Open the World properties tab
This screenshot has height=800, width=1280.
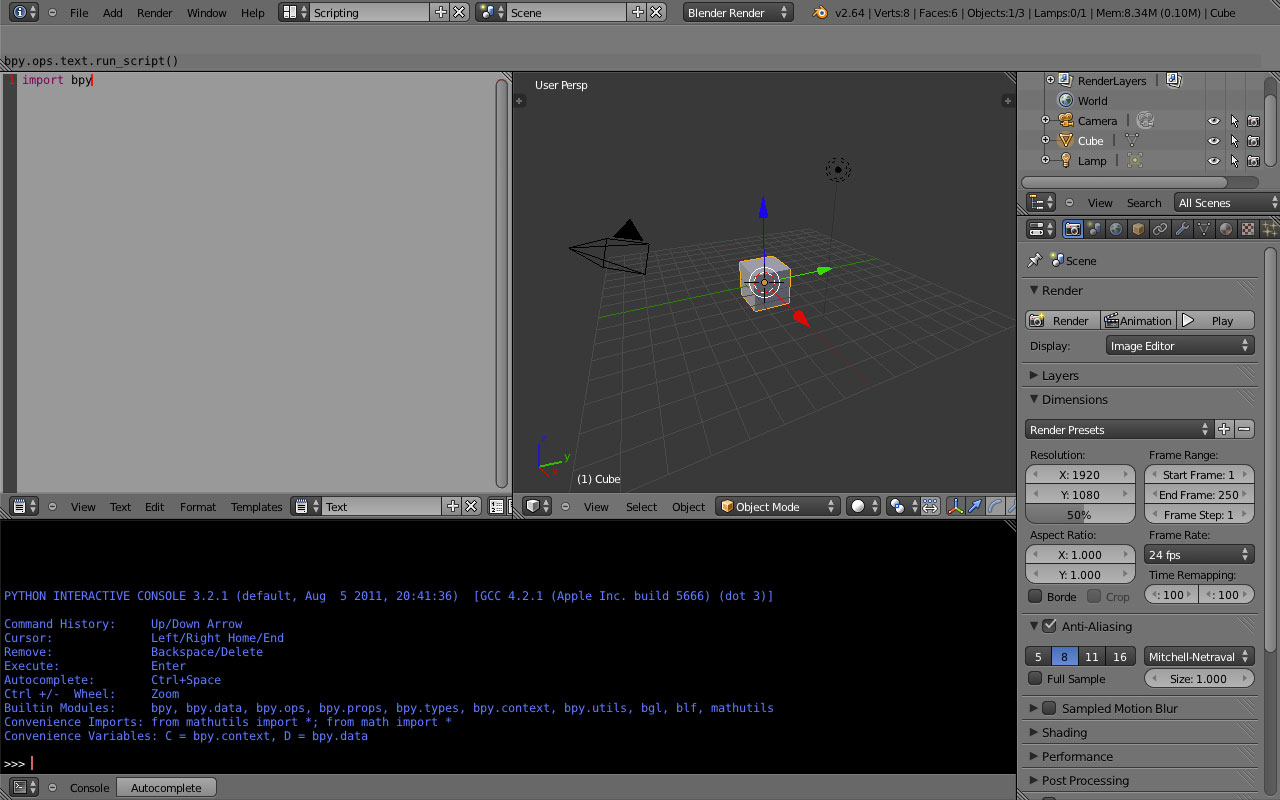(x=1116, y=229)
